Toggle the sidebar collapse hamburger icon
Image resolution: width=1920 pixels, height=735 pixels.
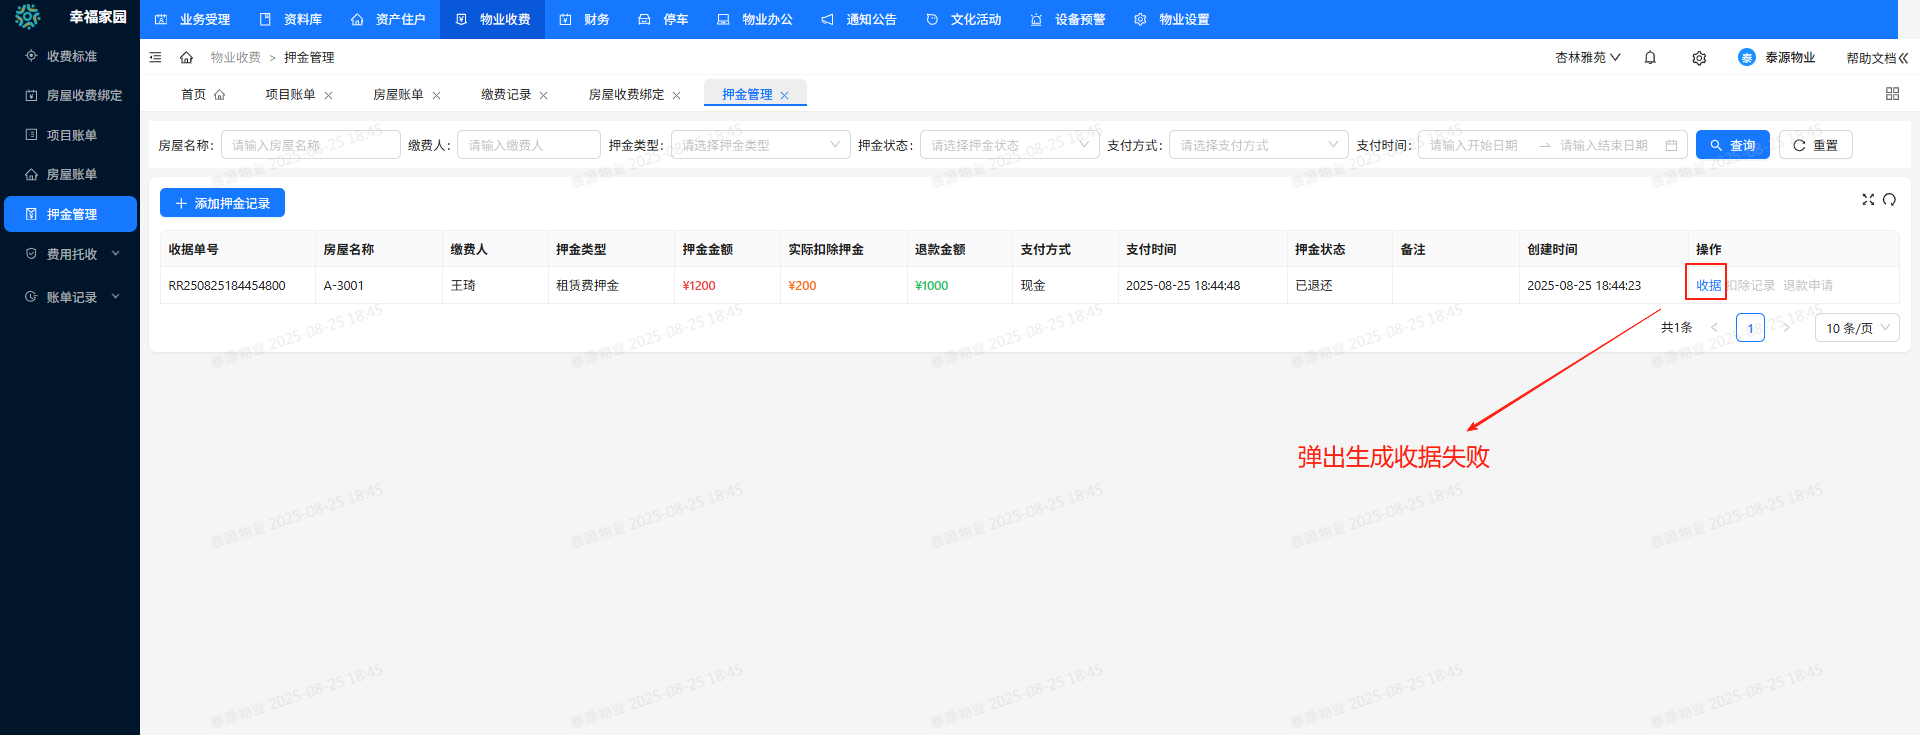(x=155, y=58)
